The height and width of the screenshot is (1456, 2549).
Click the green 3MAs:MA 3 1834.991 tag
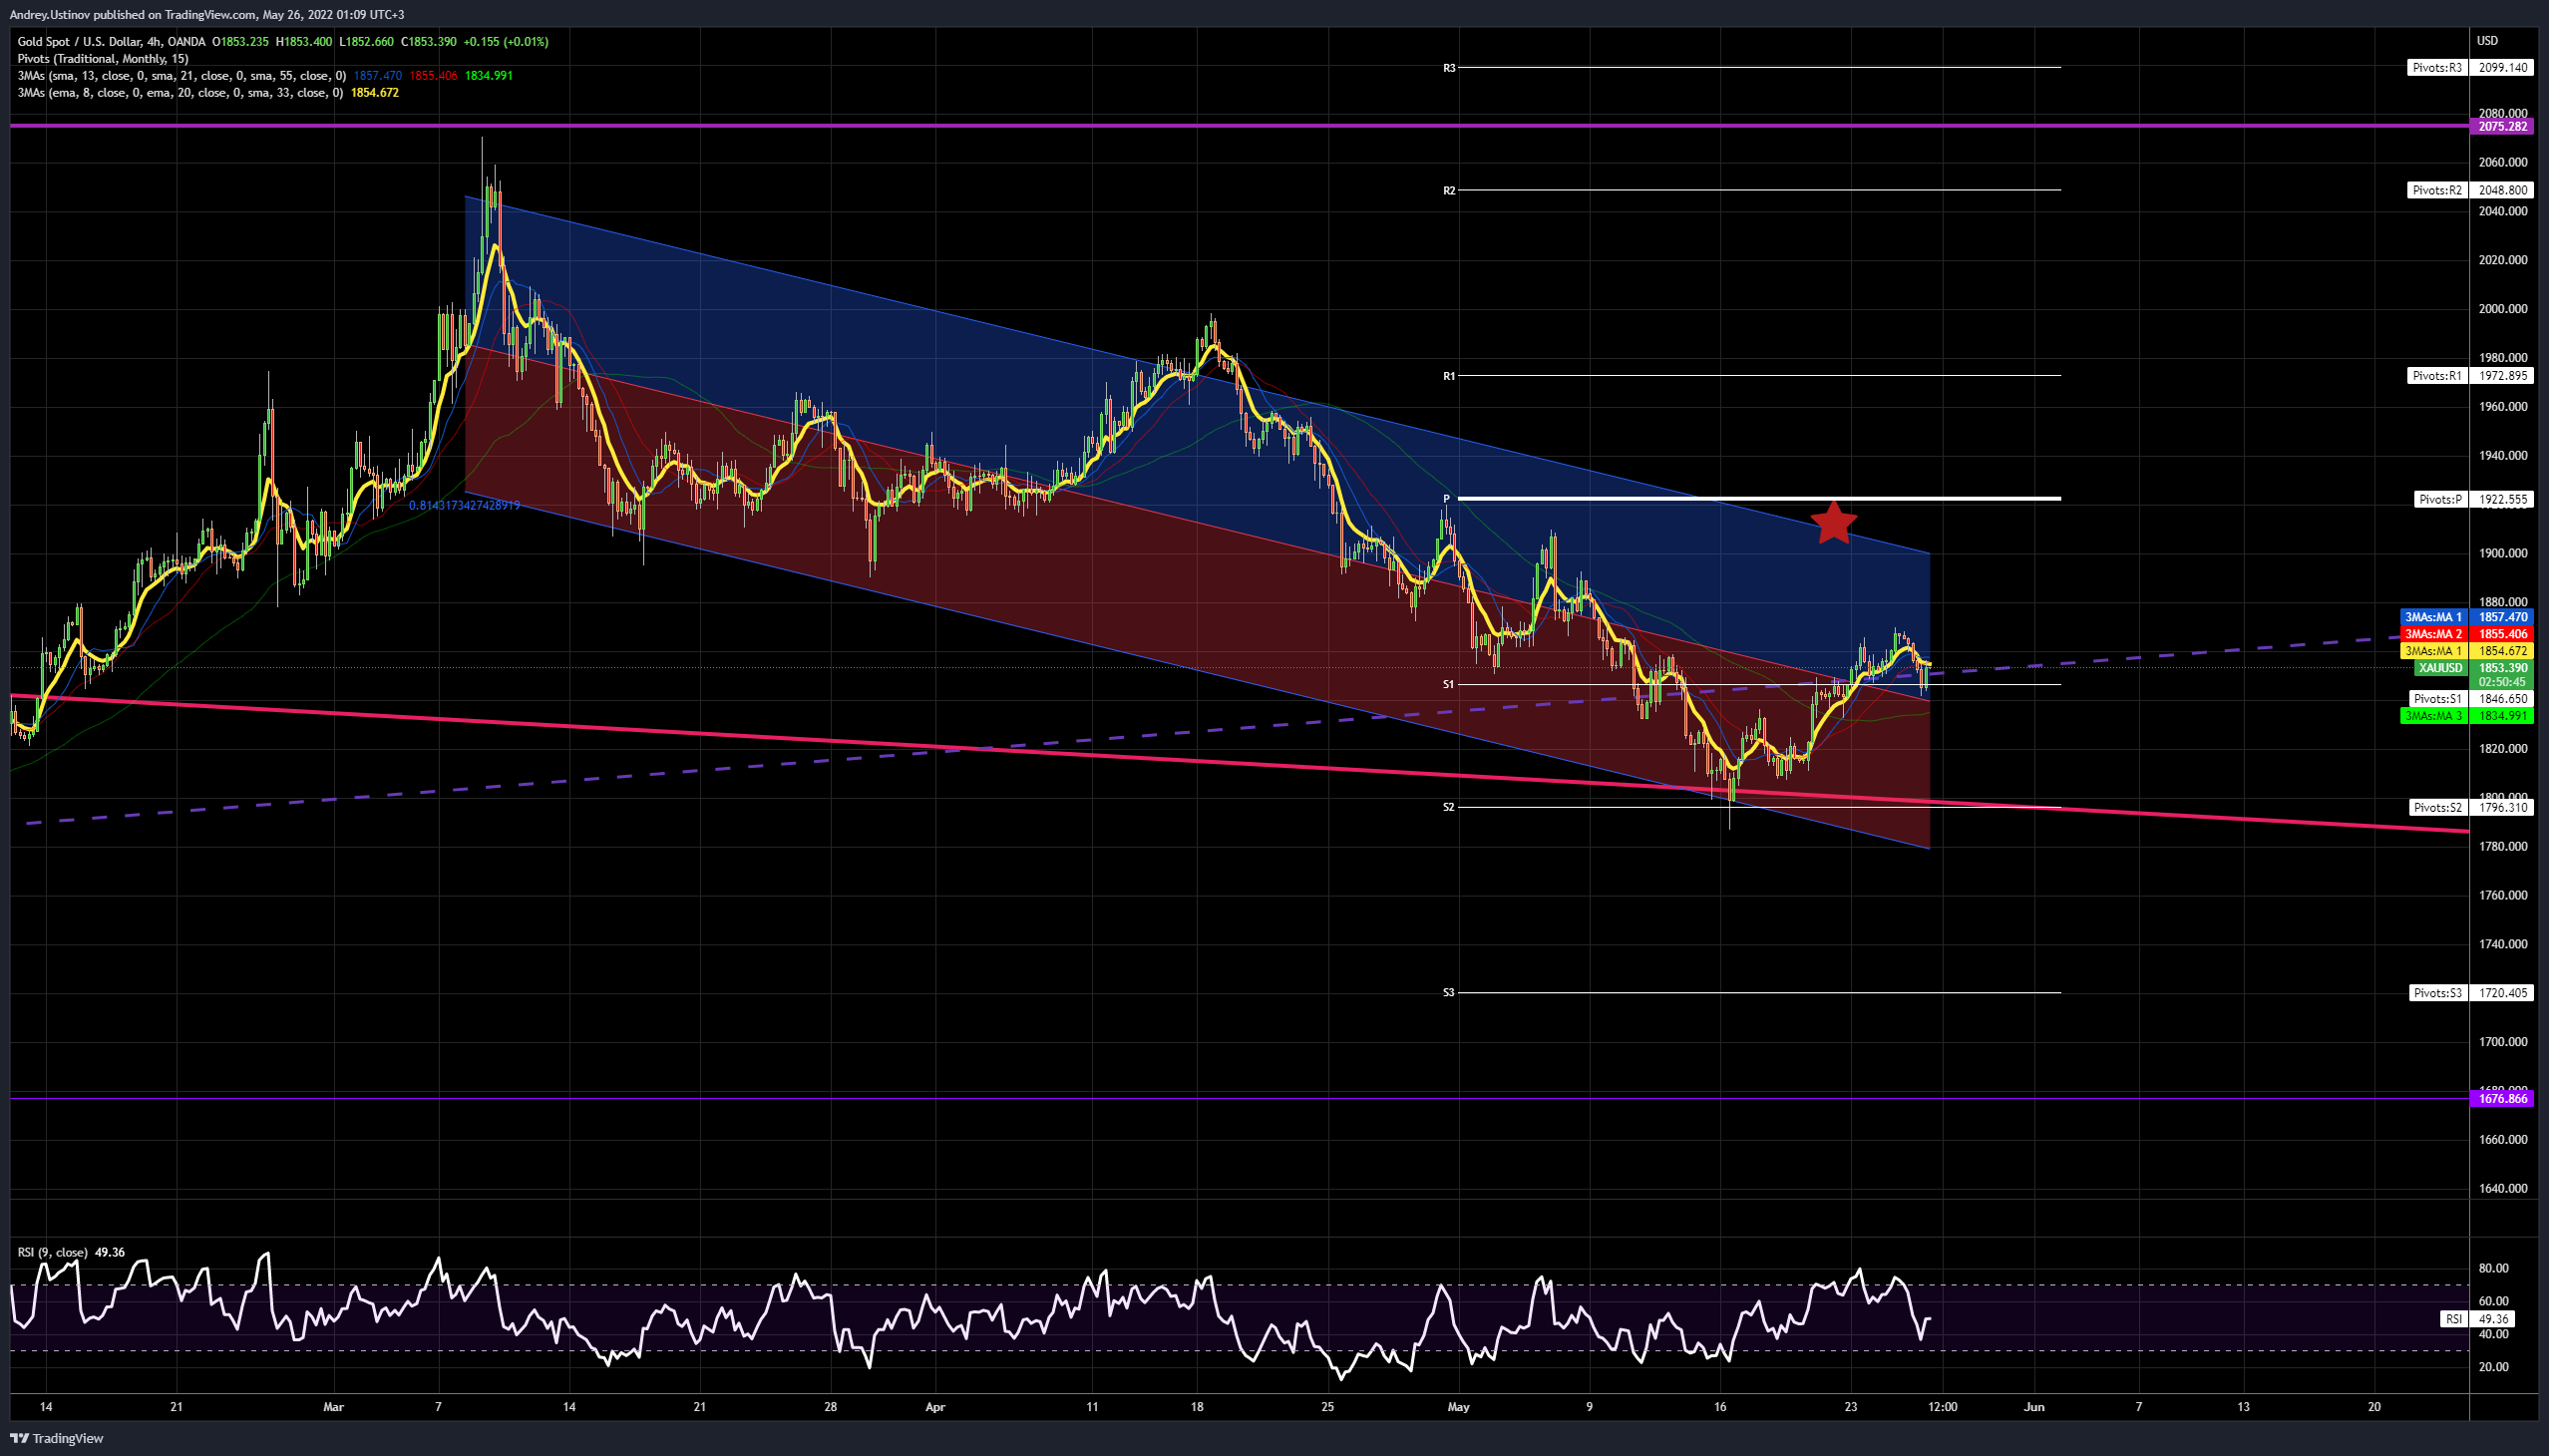point(2466,716)
